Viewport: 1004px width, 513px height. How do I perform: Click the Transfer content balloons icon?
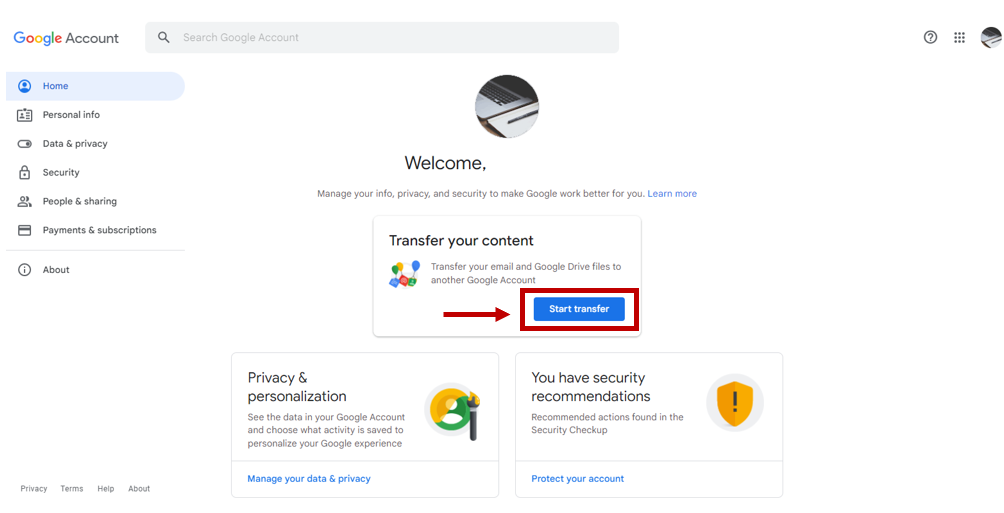404,274
